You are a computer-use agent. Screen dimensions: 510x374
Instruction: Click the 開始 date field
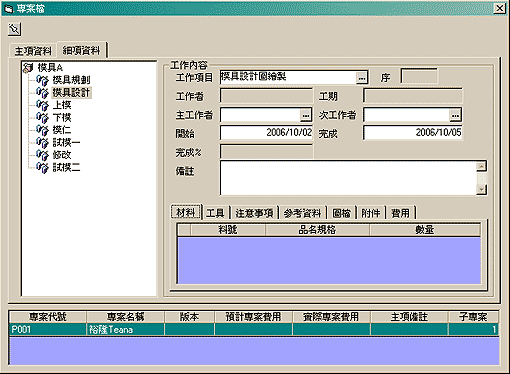[x=266, y=133]
